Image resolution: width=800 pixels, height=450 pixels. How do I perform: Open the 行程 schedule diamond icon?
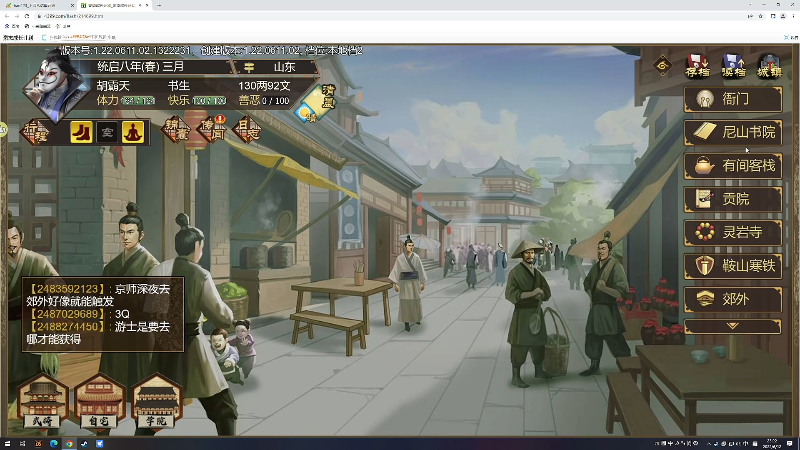36,132
